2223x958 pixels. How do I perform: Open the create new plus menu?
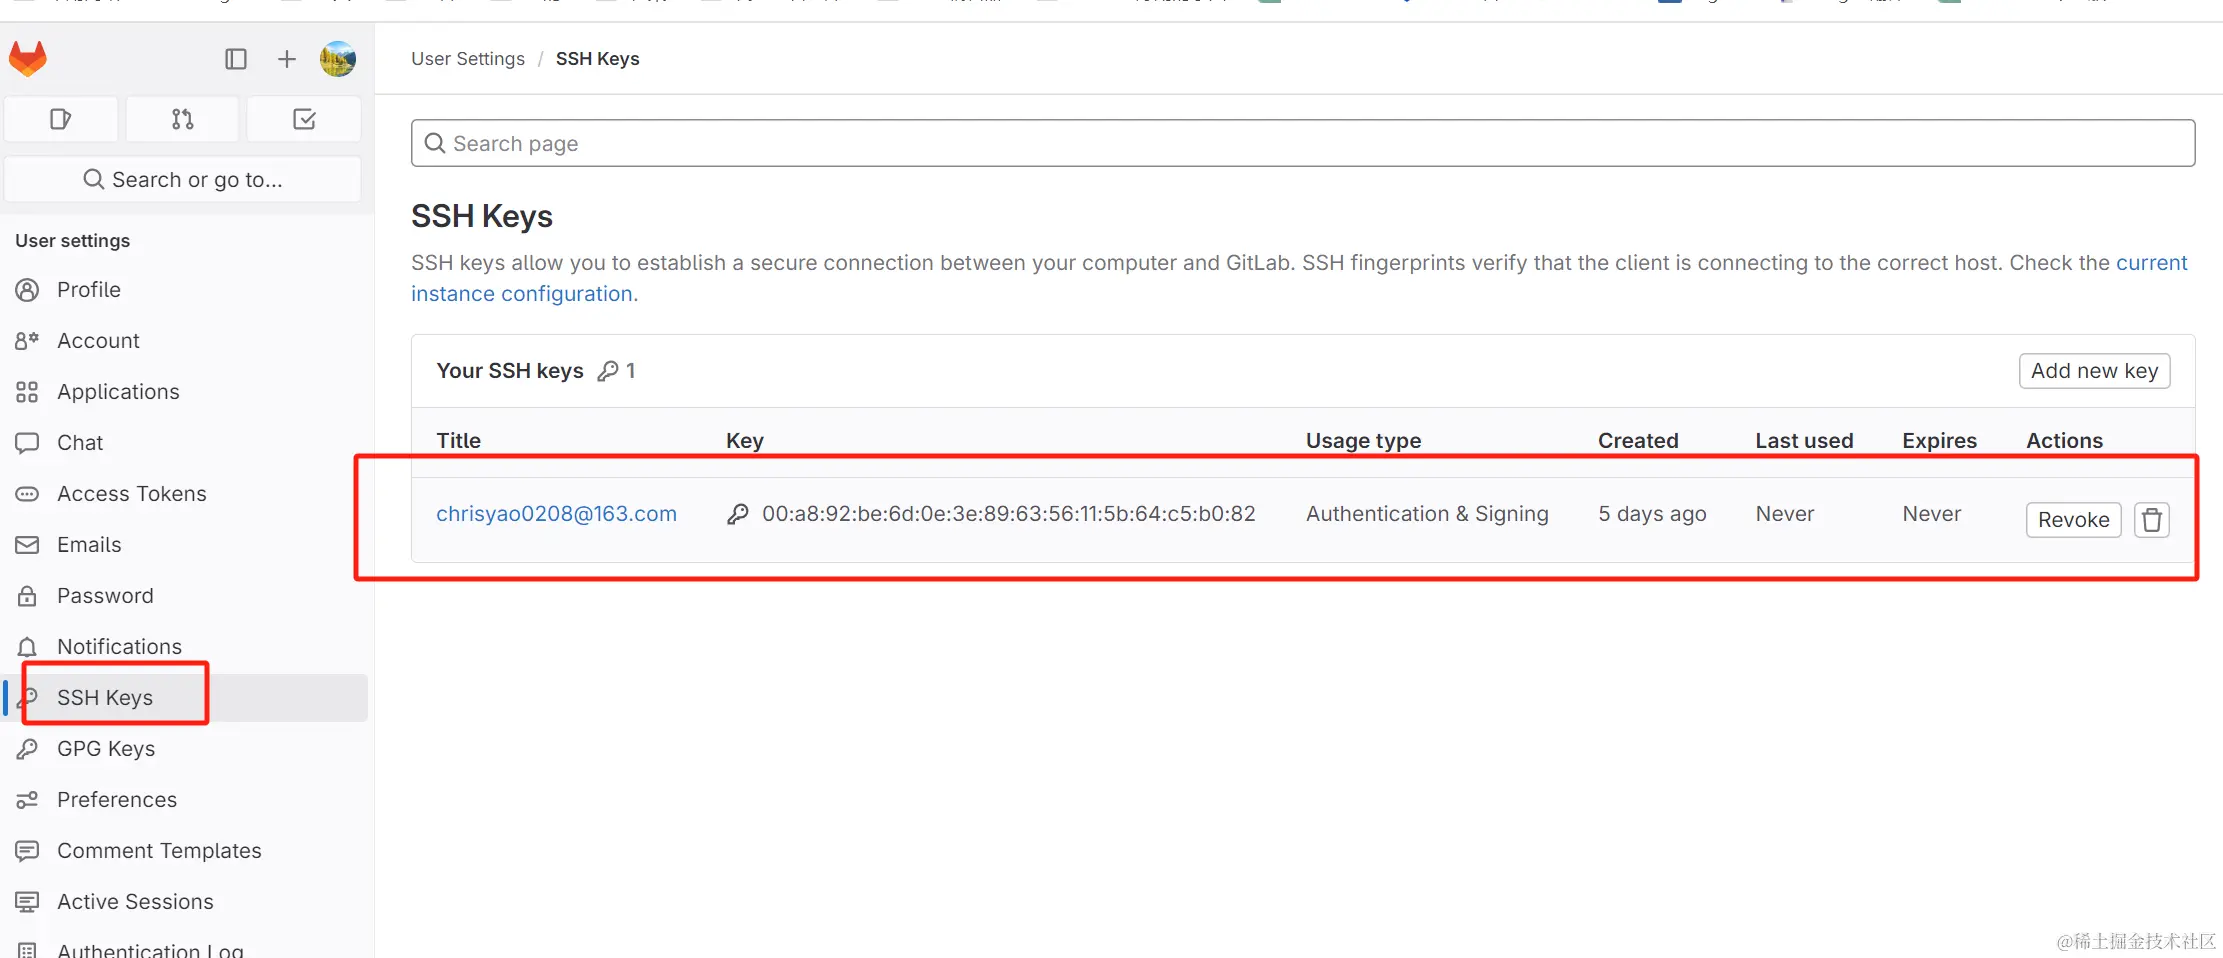[x=287, y=59]
